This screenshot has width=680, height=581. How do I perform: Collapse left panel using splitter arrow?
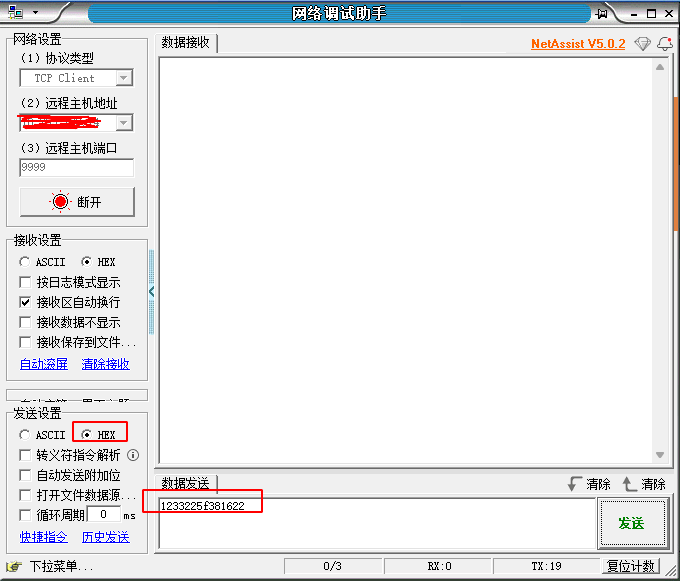click(x=152, y=291)
